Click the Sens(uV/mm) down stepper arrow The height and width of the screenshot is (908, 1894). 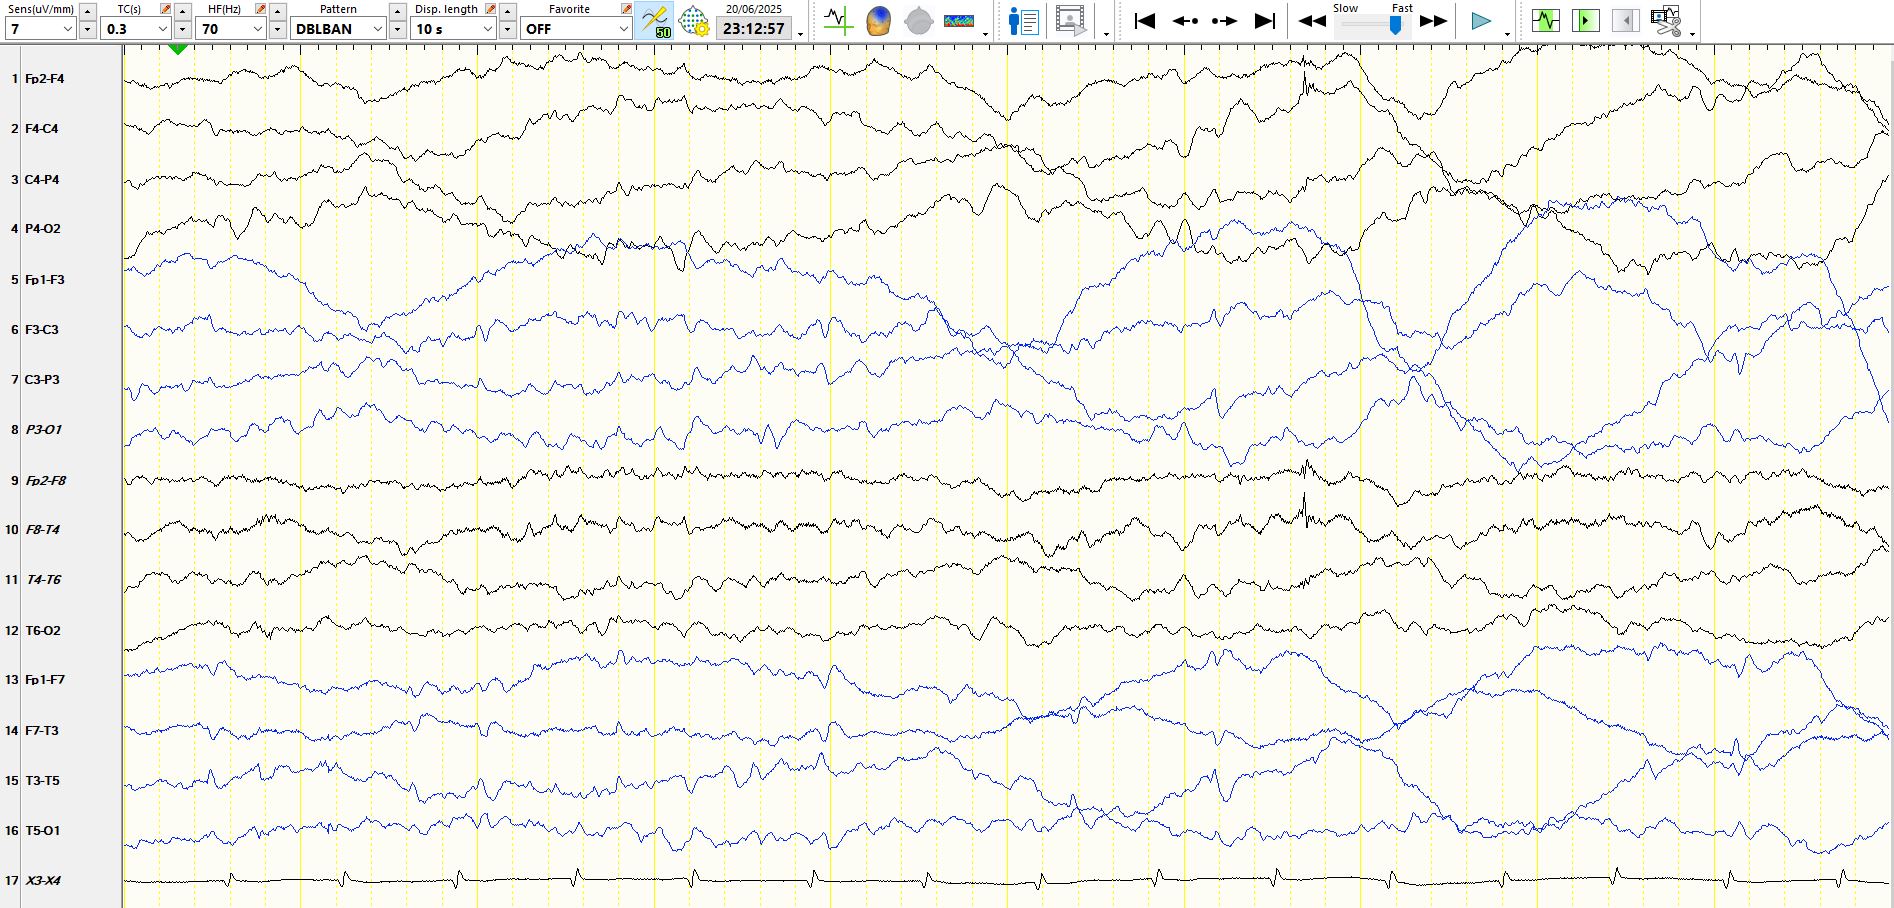88,29
